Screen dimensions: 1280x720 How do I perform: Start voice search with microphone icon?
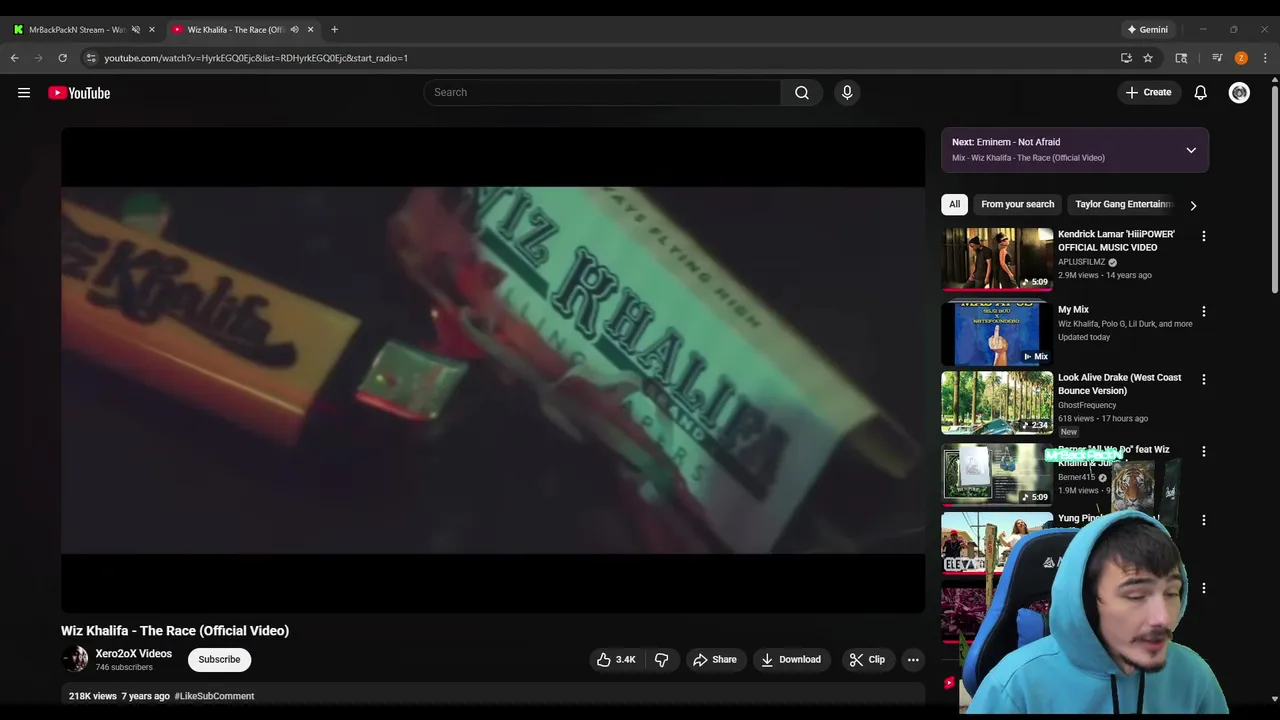[847, 93]
